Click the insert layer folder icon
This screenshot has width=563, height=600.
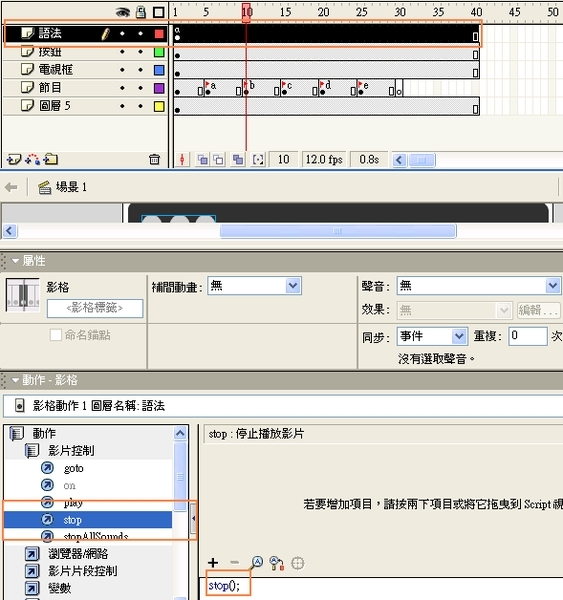[51, 159]
